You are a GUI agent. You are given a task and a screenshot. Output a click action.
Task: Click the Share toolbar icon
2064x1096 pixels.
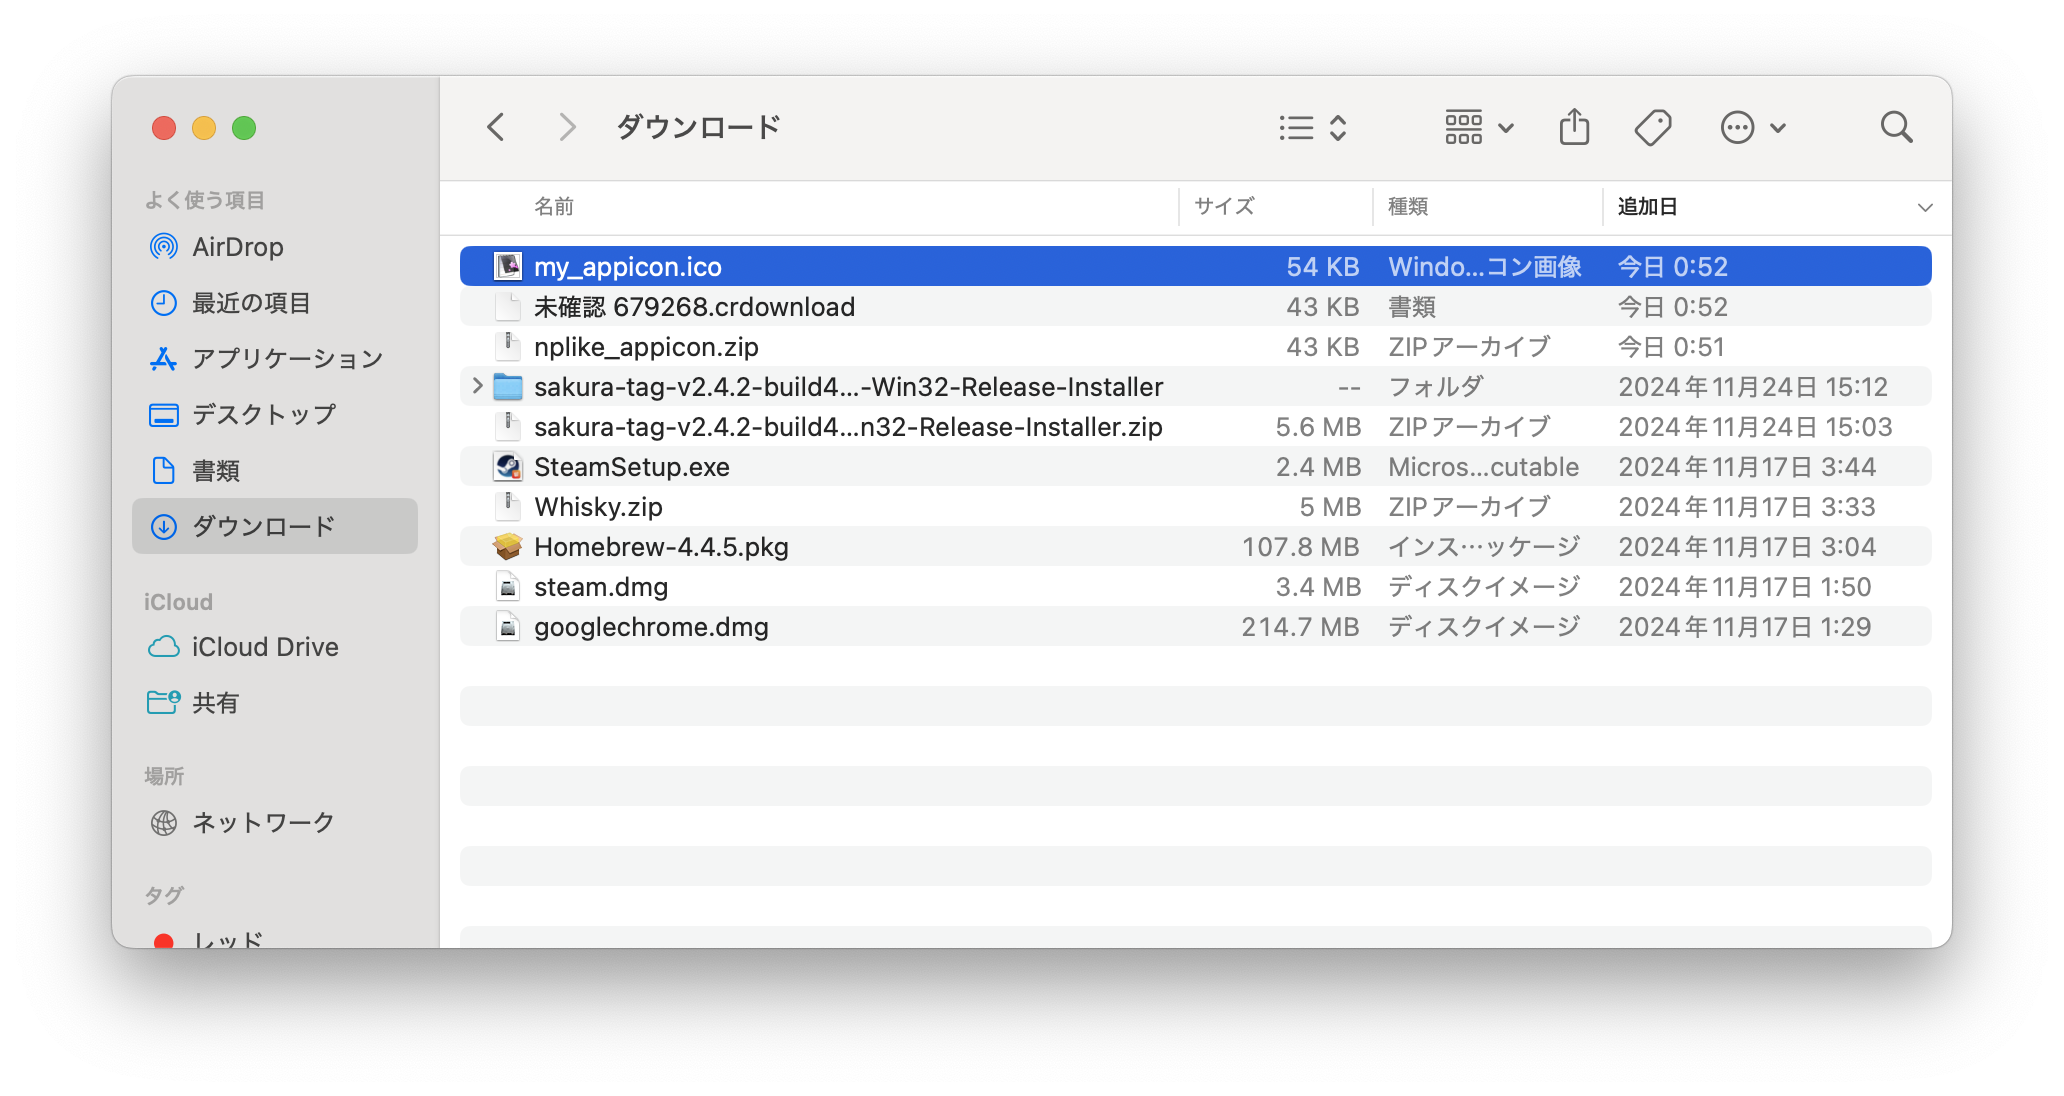(x=1574, y=127)
